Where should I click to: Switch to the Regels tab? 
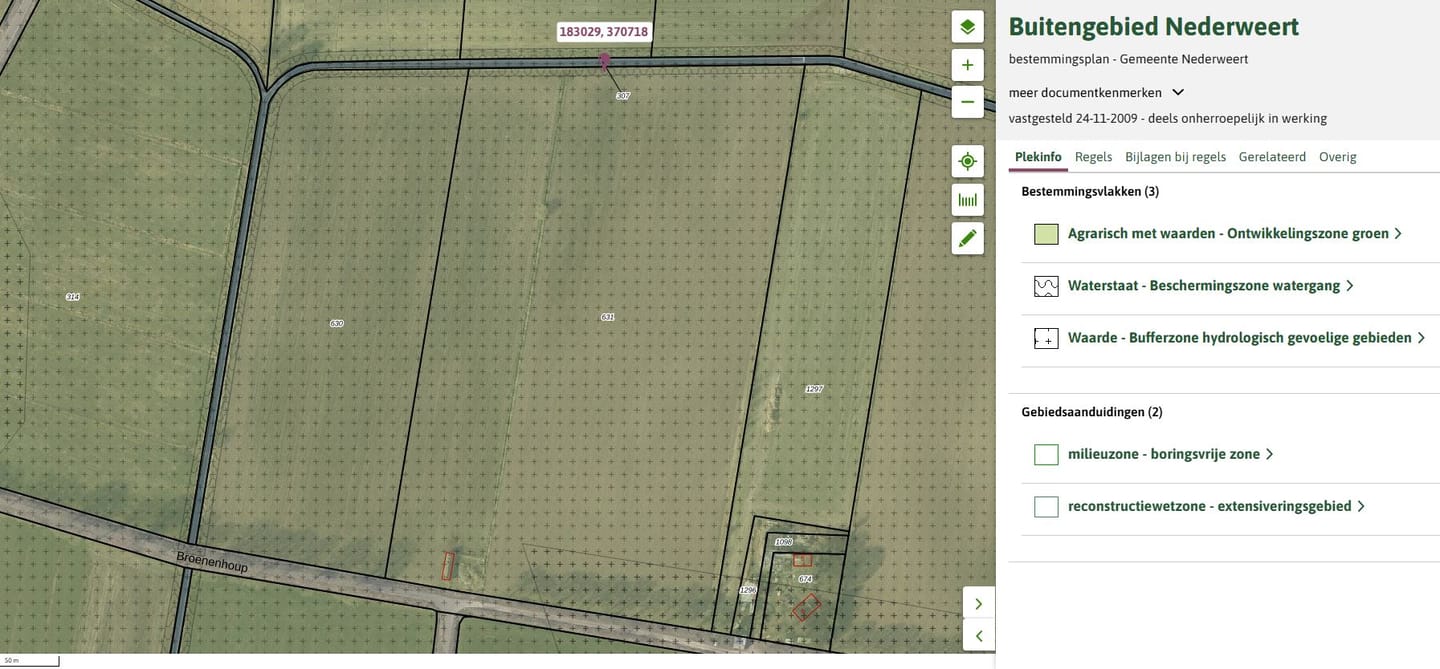coord(1093,157)
